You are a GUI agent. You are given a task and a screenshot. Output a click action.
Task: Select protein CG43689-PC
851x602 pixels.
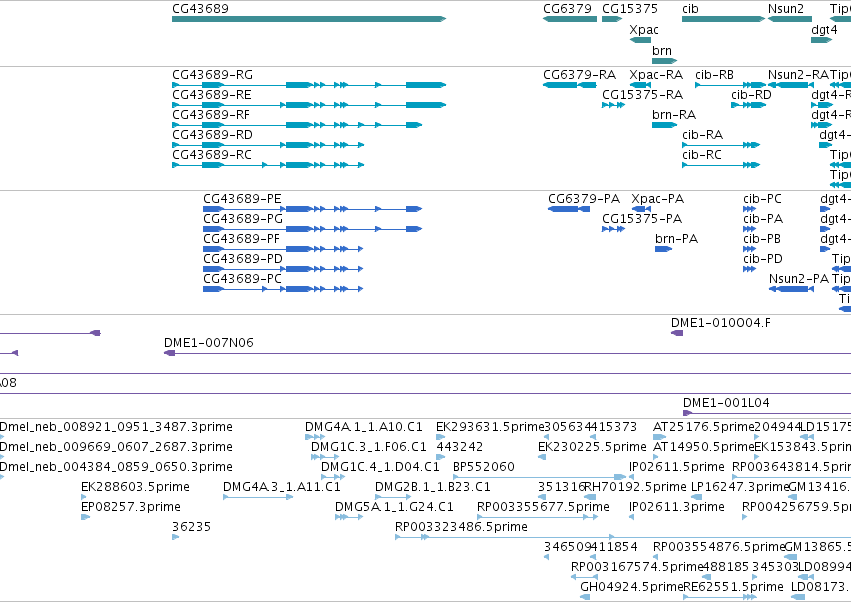[x=283, y=289]
